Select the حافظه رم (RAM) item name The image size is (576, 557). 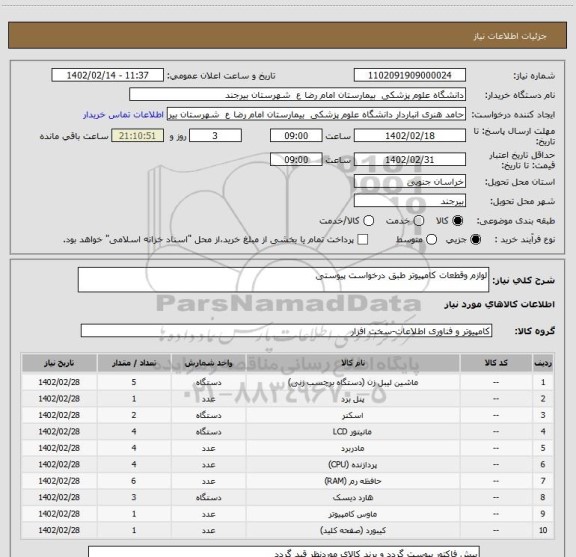[353, 481]
